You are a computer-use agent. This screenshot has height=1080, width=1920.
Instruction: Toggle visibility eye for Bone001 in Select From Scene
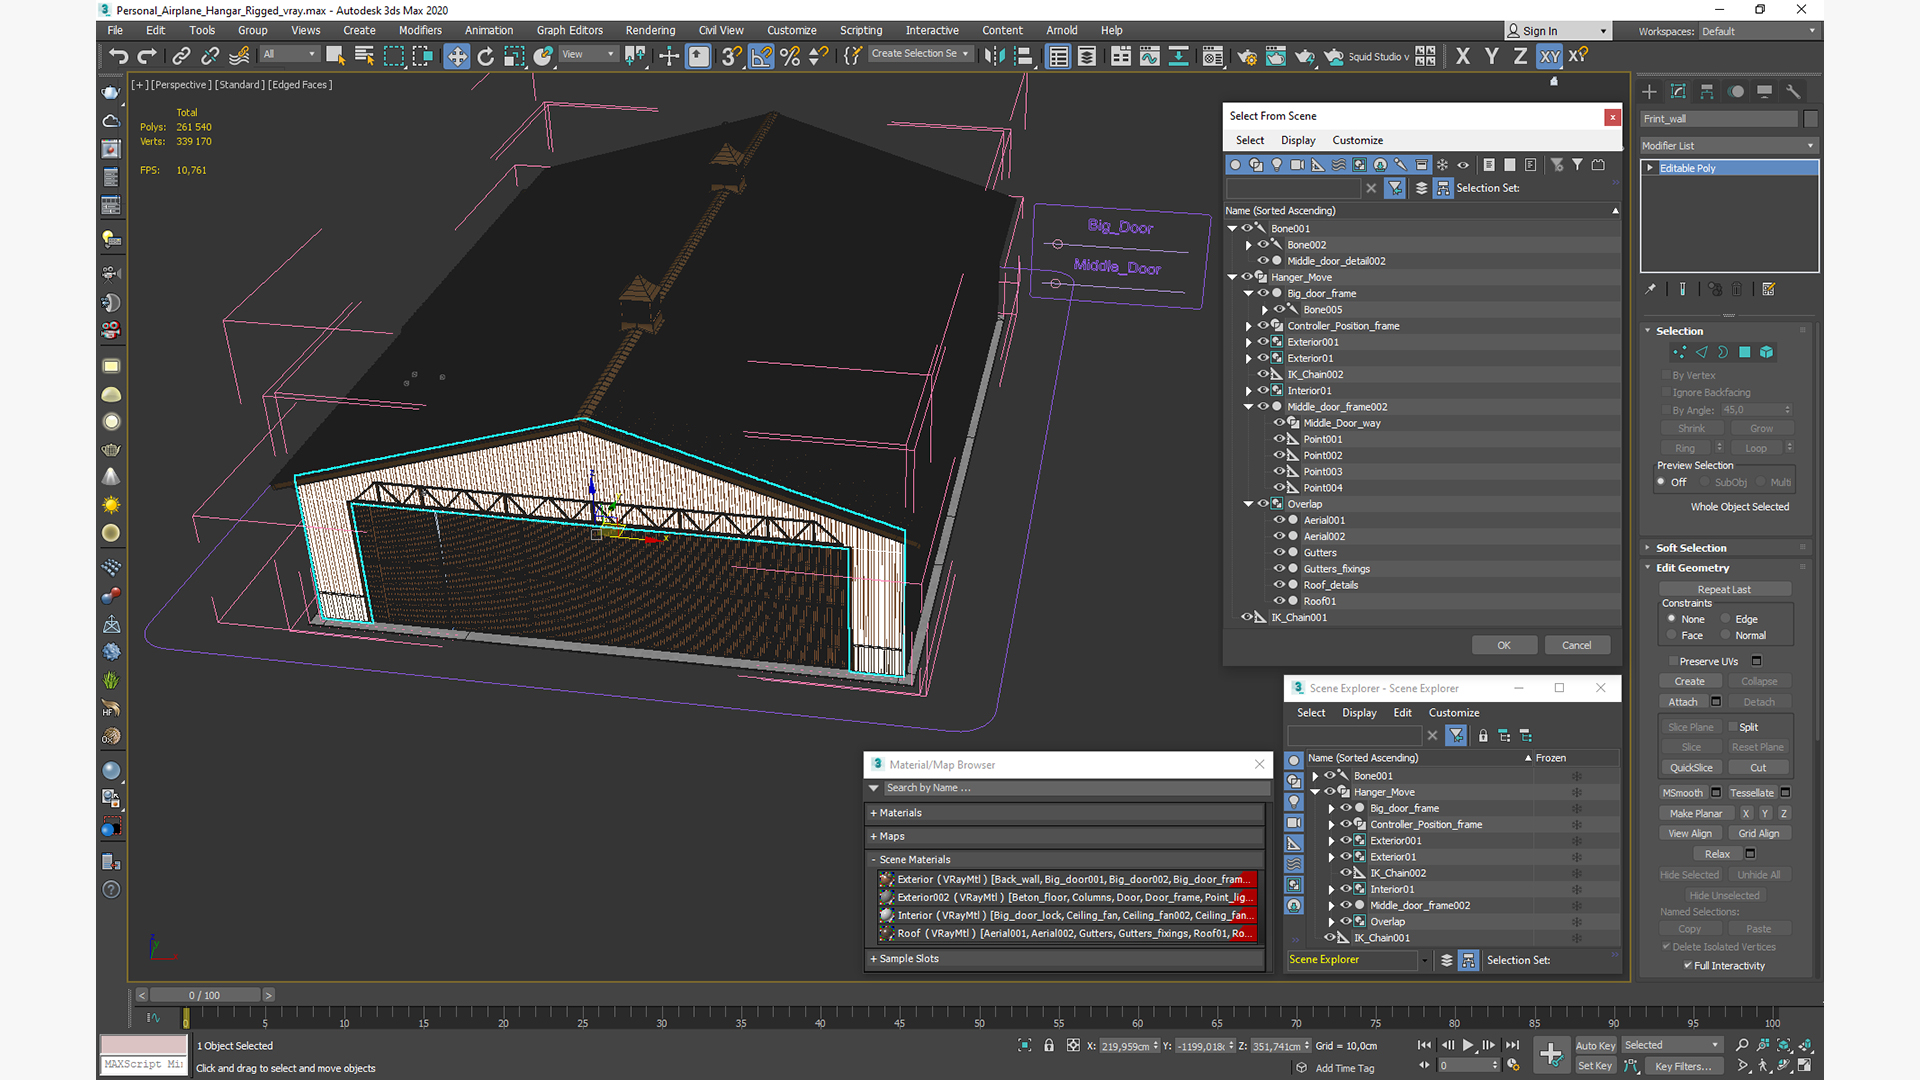[1247, 228]
